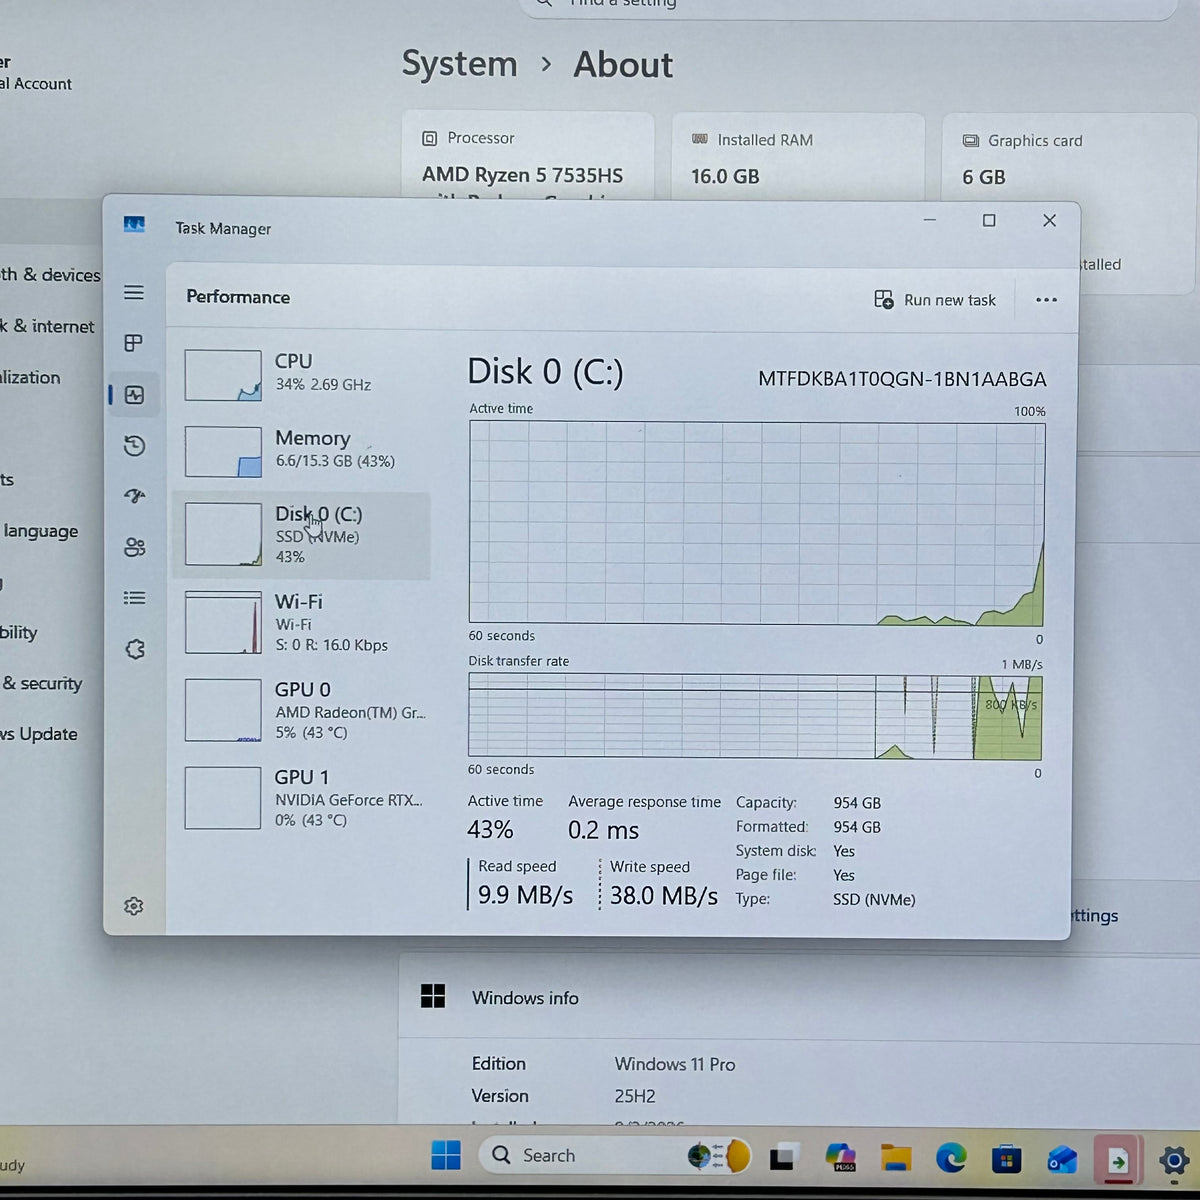Click the Processor card in Settings About
Viewport: 1200px width, 1200px height.
pos(528,156)
